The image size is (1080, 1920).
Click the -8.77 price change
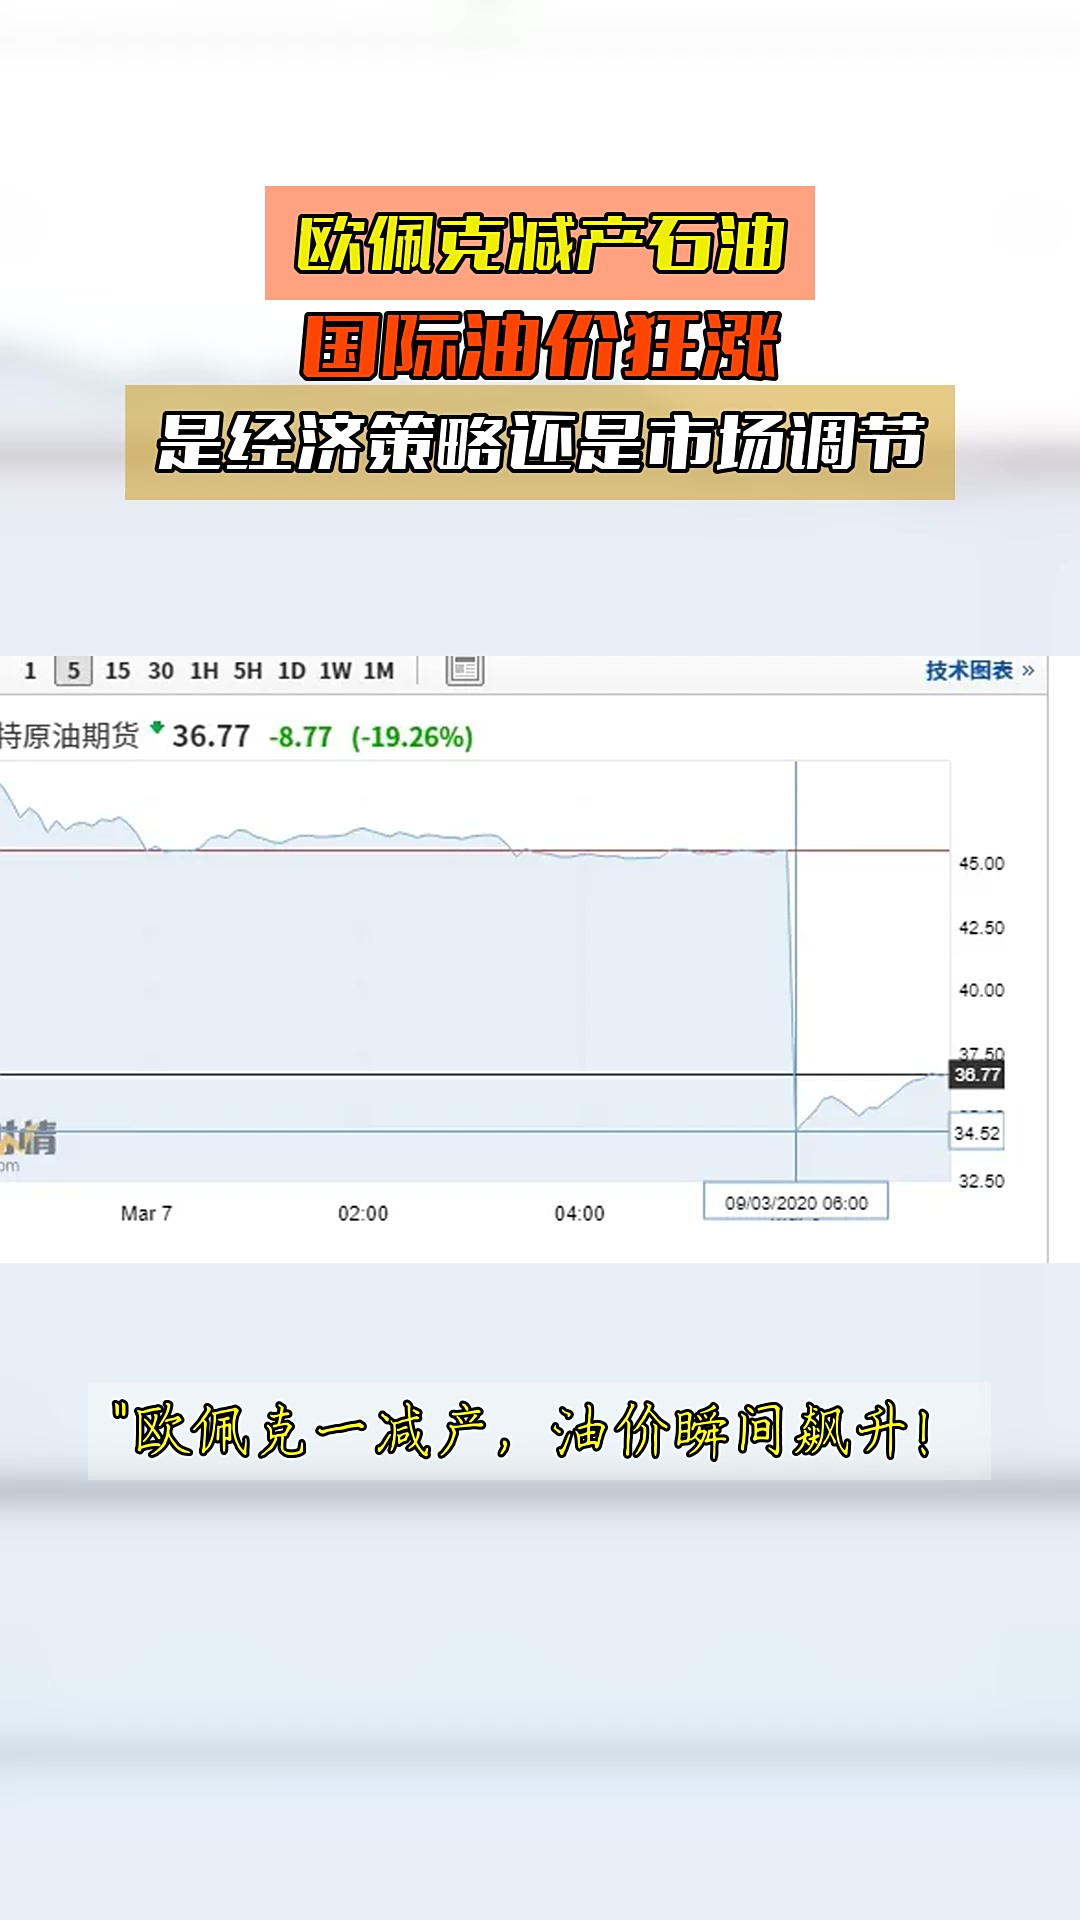tap(301, 737)
